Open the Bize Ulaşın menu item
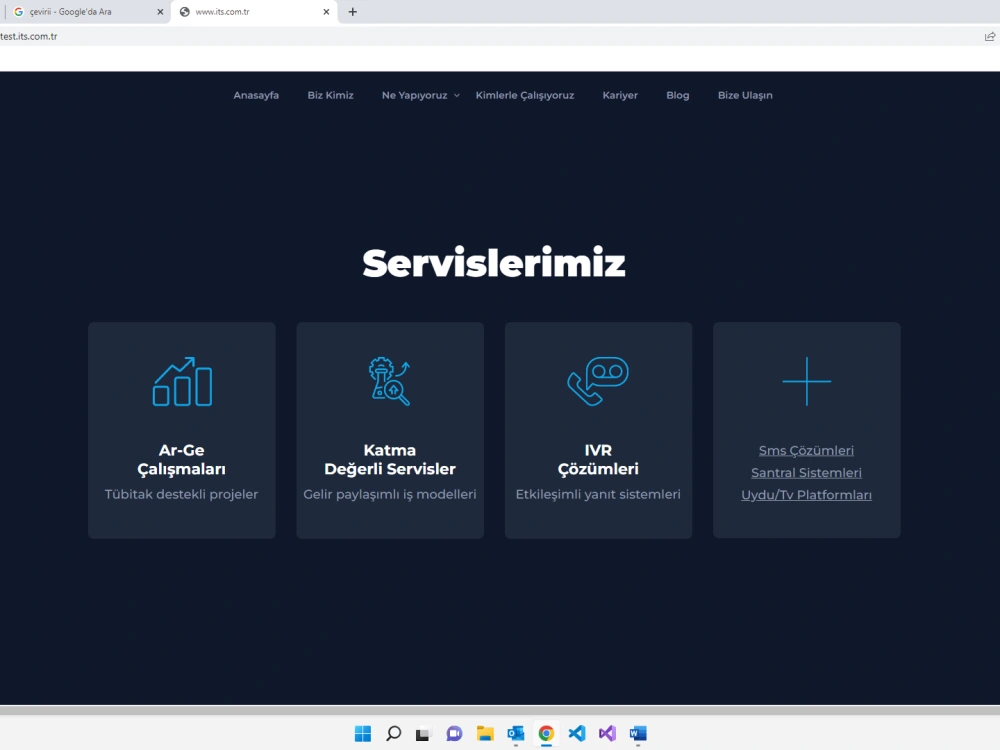The height and width of the screenshot is (750, 1000). tap(745, 95)
